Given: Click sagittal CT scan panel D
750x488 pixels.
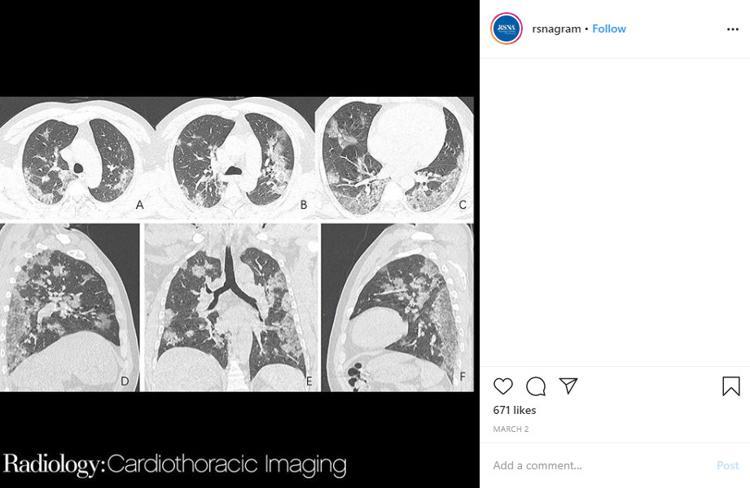Looking at the screenshot, I should 70,308.
